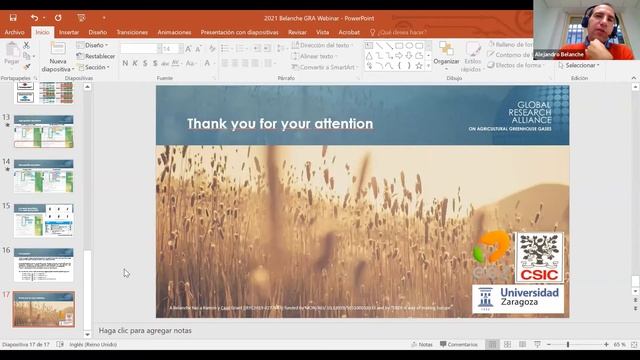This screenshot has width=640, height=360.
Task: Copy the selection using the copy icon
Action: pyautogui.click(x=27, y=56)
